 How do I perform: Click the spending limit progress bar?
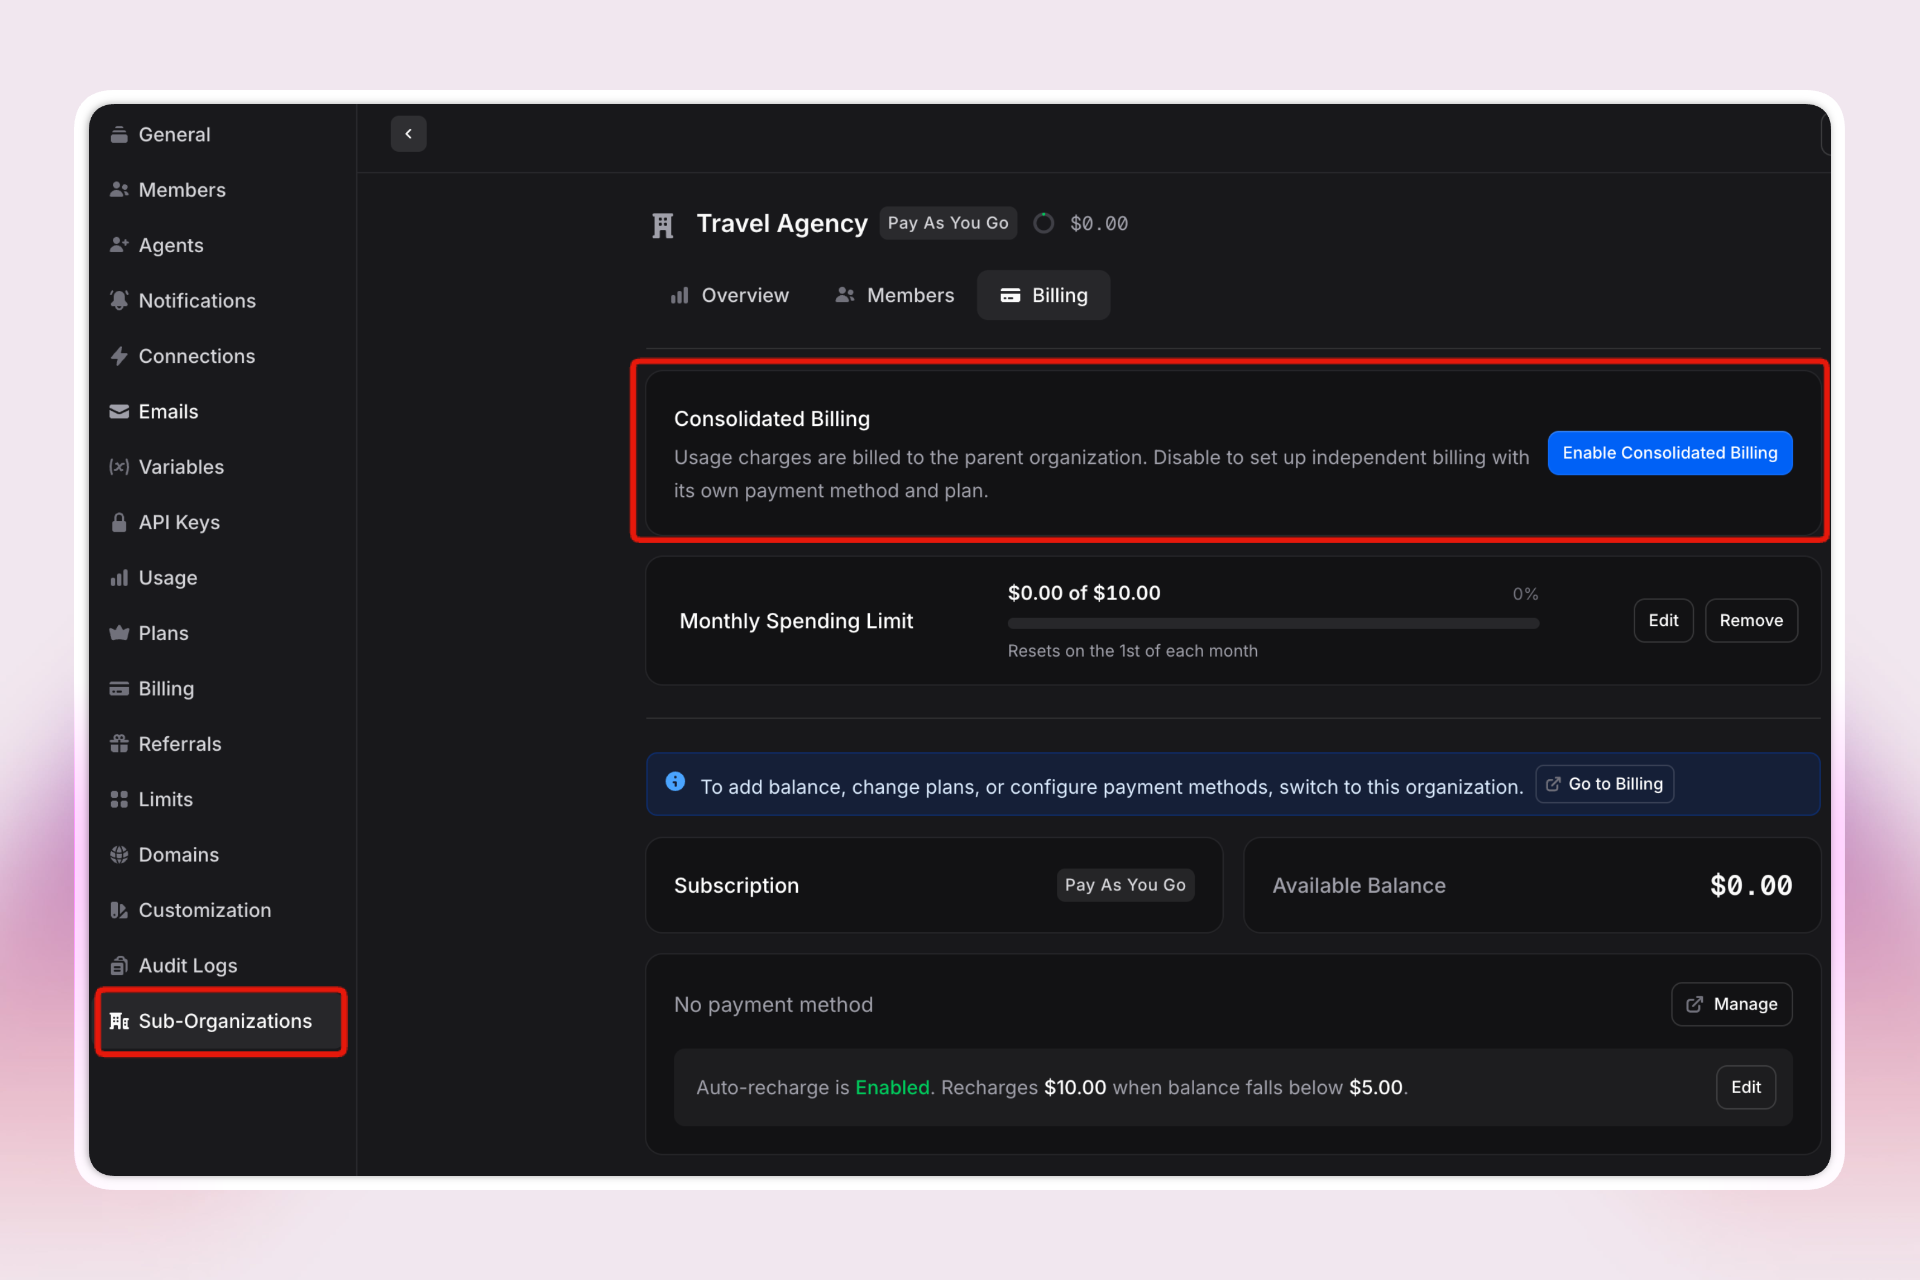[1272, 623]
